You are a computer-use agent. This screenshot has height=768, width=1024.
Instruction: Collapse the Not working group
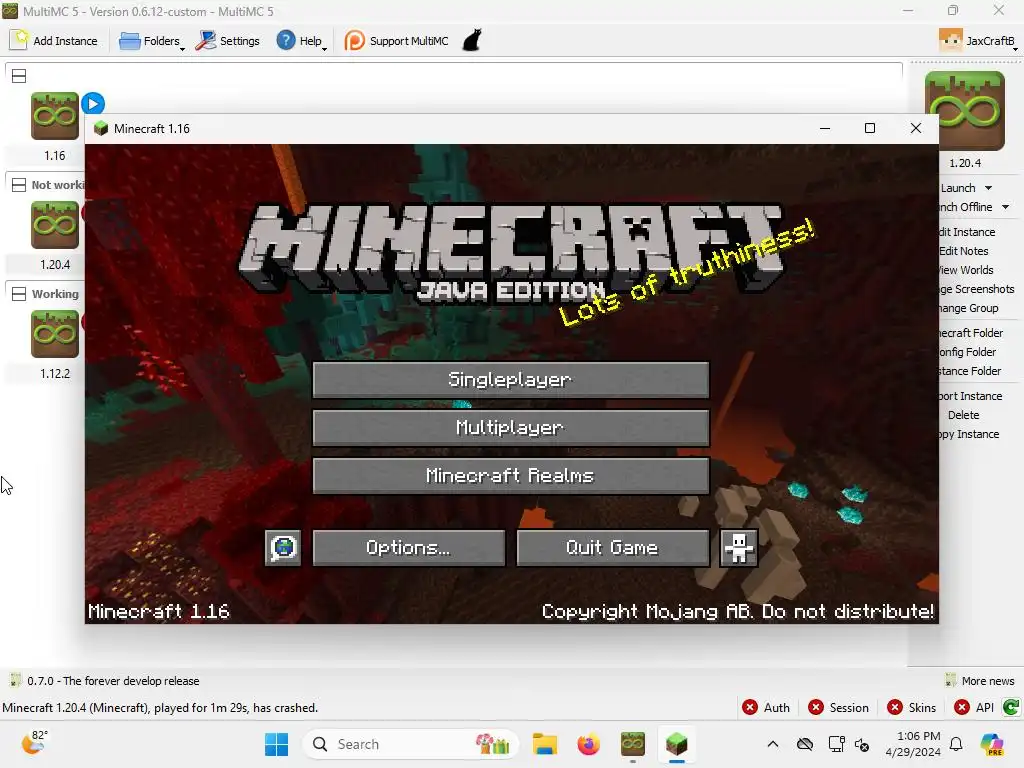pos(19,185)
